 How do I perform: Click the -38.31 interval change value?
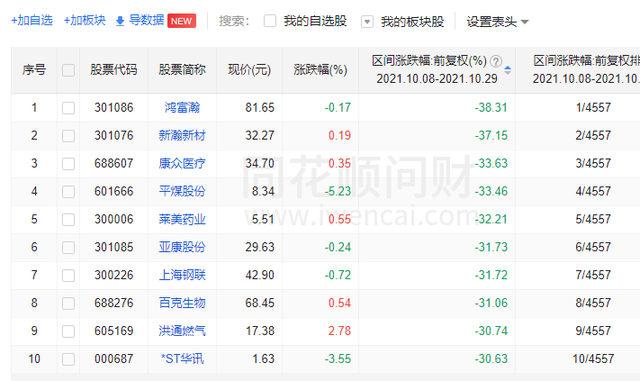491,108
